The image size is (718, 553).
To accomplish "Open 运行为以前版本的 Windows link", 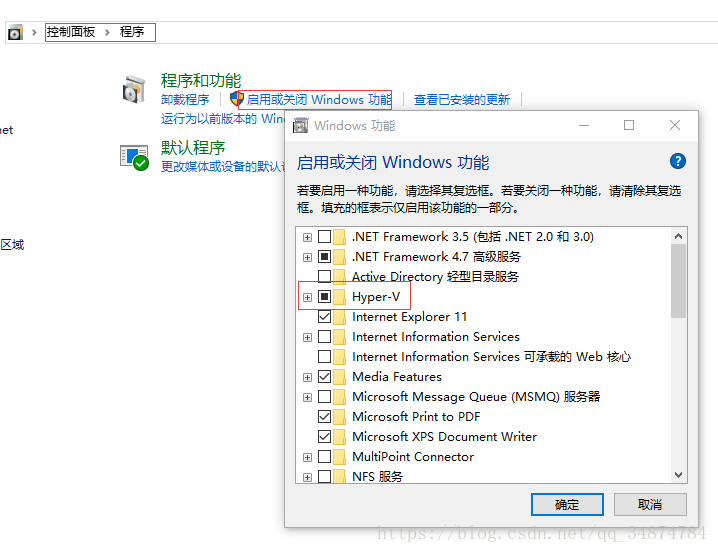I will click(x=223, y=119).
